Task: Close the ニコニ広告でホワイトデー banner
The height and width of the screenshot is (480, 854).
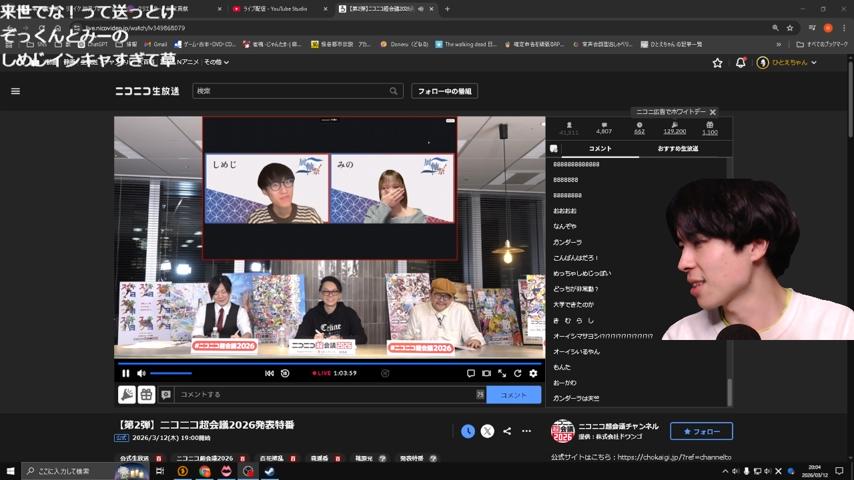Action: (x=712, y=112)
